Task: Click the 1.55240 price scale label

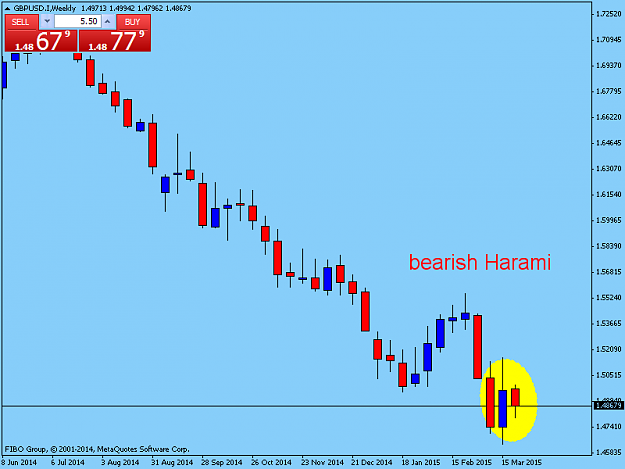Action: click(x=608, y=298)
